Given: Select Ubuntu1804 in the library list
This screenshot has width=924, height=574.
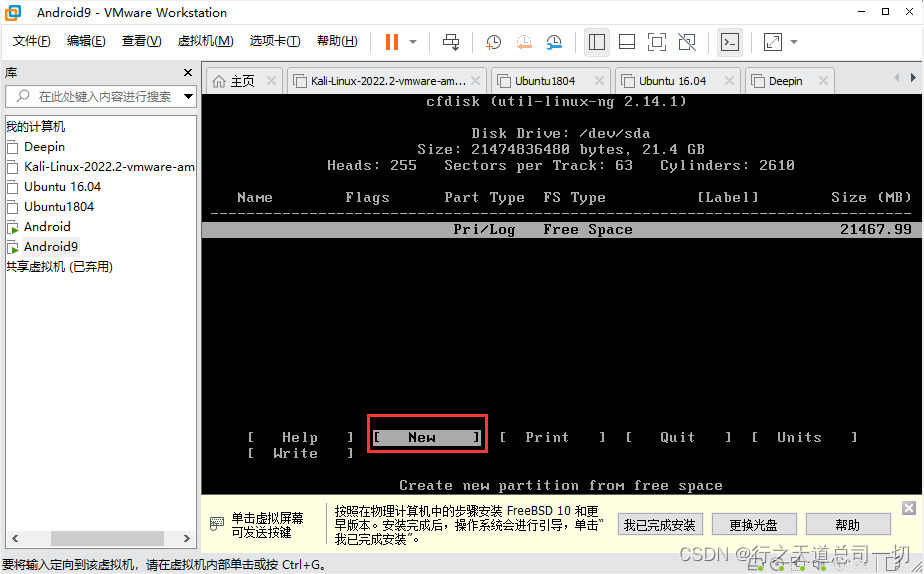Looking at the screenshot, I should point(58,207).
